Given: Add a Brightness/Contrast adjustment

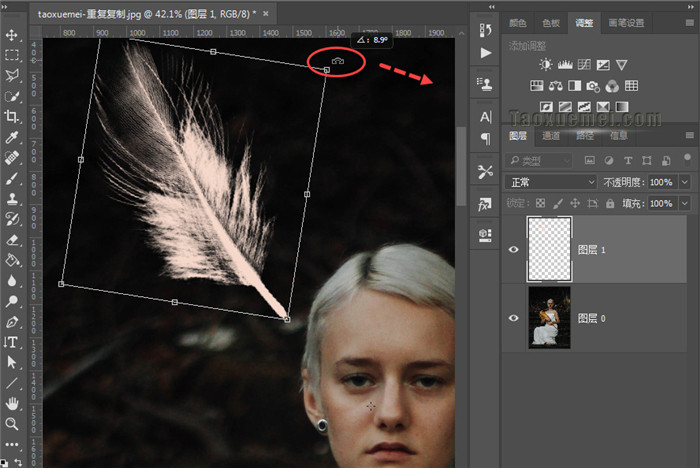Looking at the screenshot, I should tap(546, 65).
